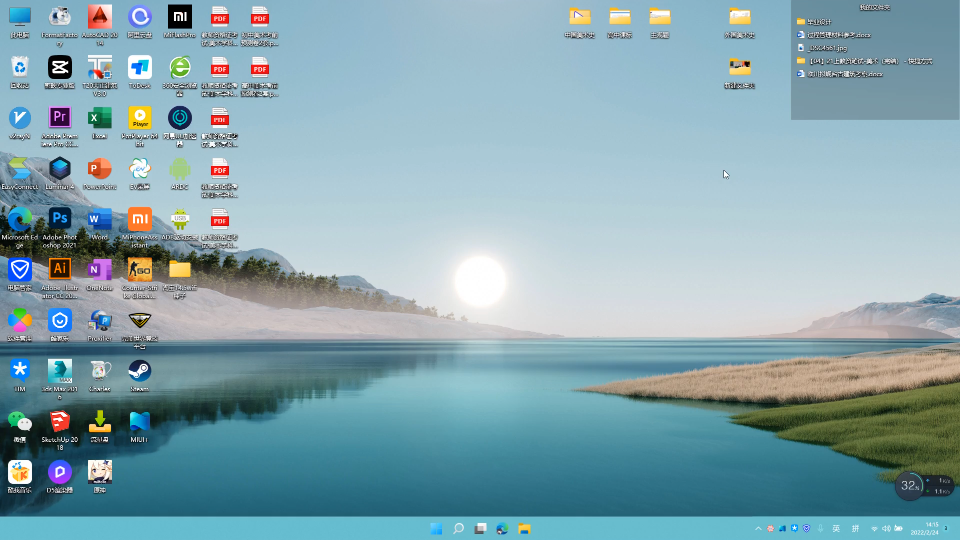Open the Steam desktop shortcut
This screenshot has width=960, height=540.
point(140,375)
